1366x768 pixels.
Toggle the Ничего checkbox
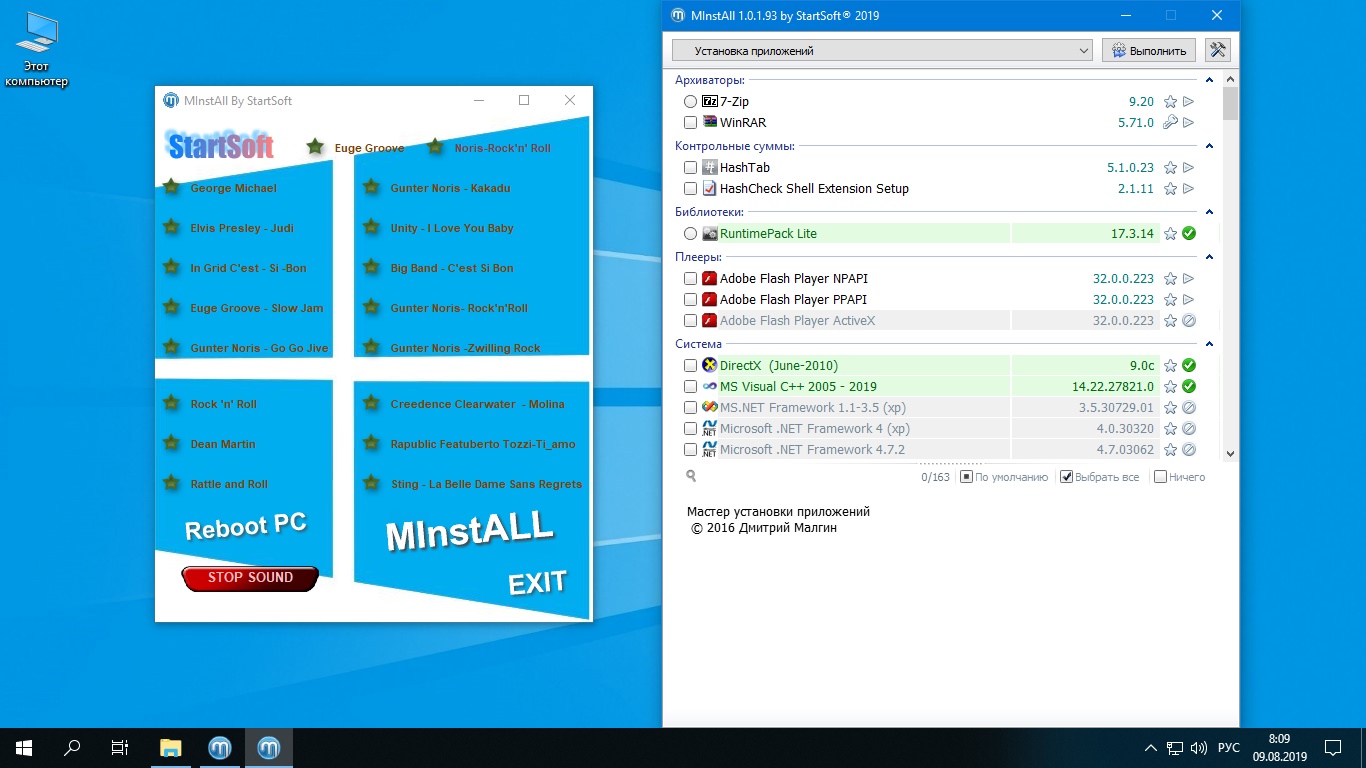click(x=1160, y=477)
